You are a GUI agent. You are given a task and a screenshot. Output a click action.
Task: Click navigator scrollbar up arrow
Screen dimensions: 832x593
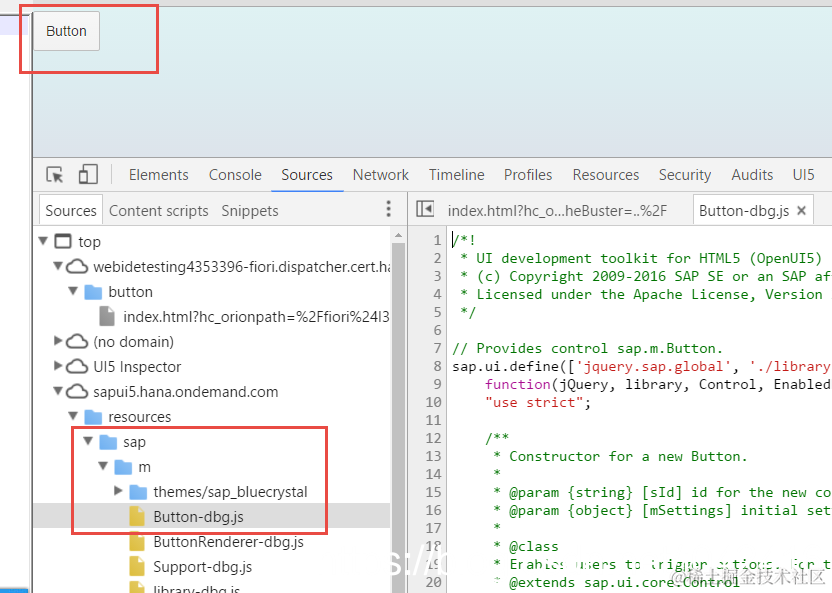398,234
